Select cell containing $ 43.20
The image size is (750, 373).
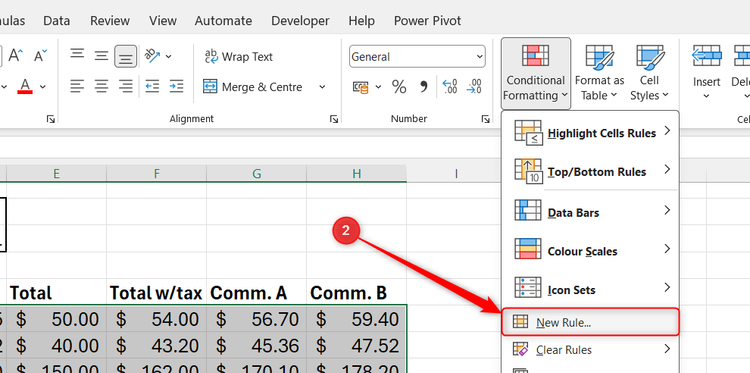click(156, 345)
